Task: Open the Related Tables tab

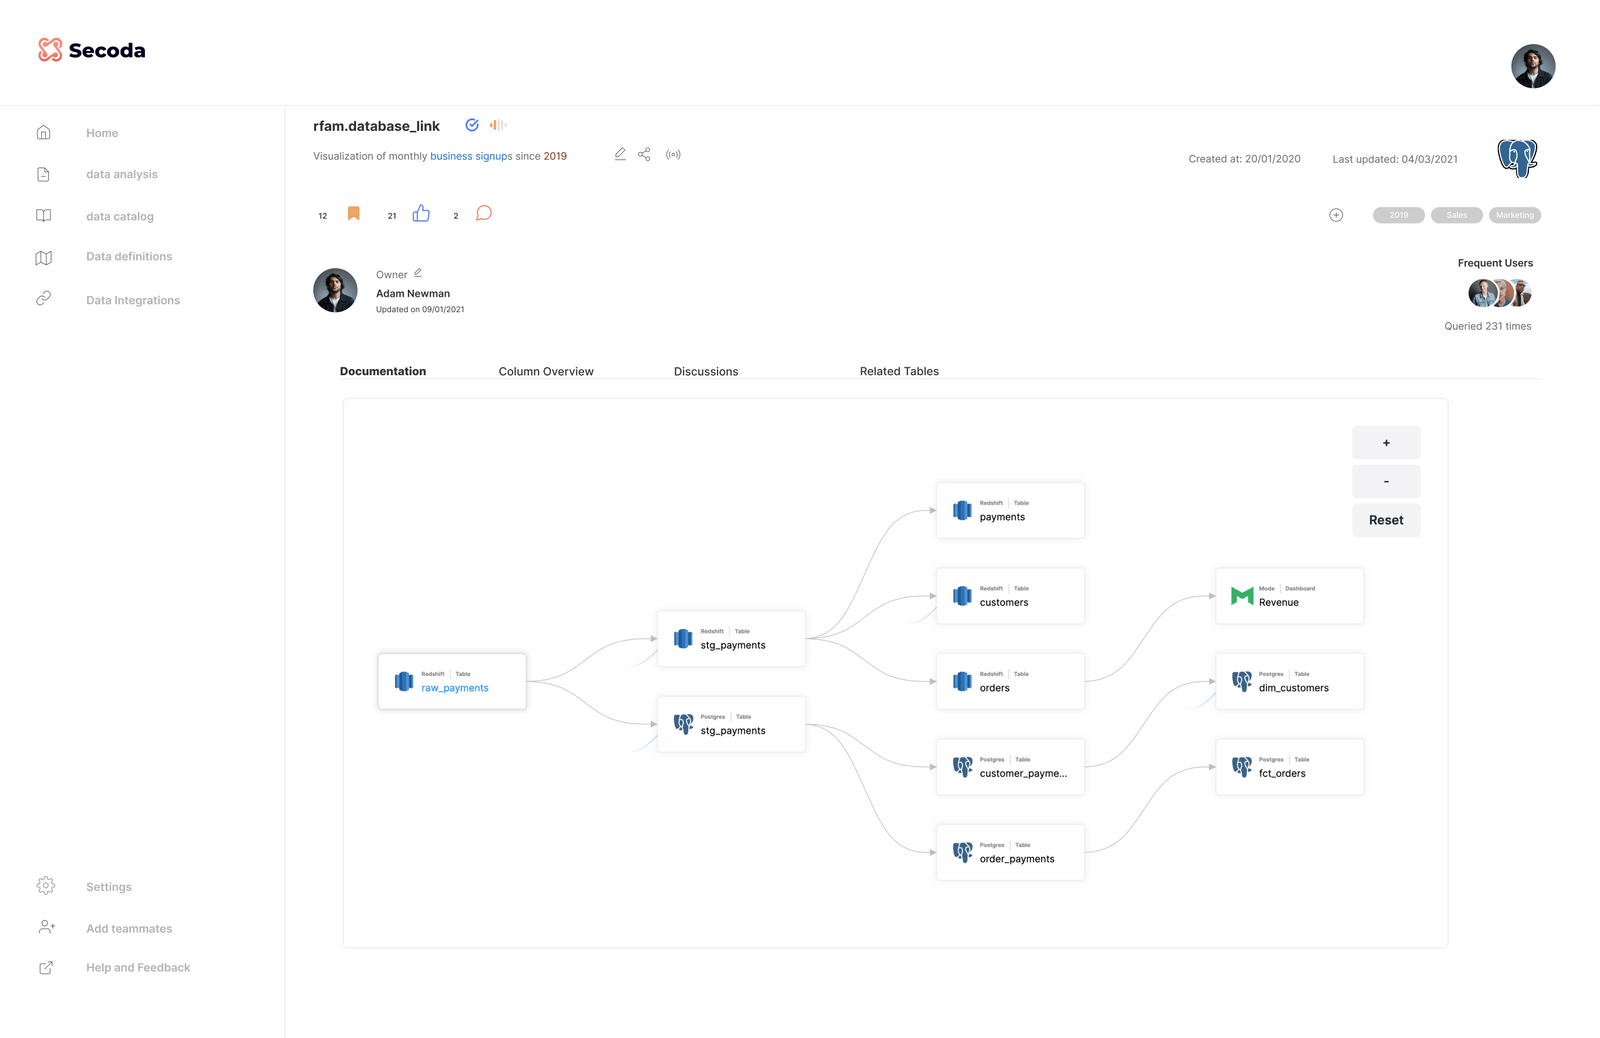Action: pos(898,371)
